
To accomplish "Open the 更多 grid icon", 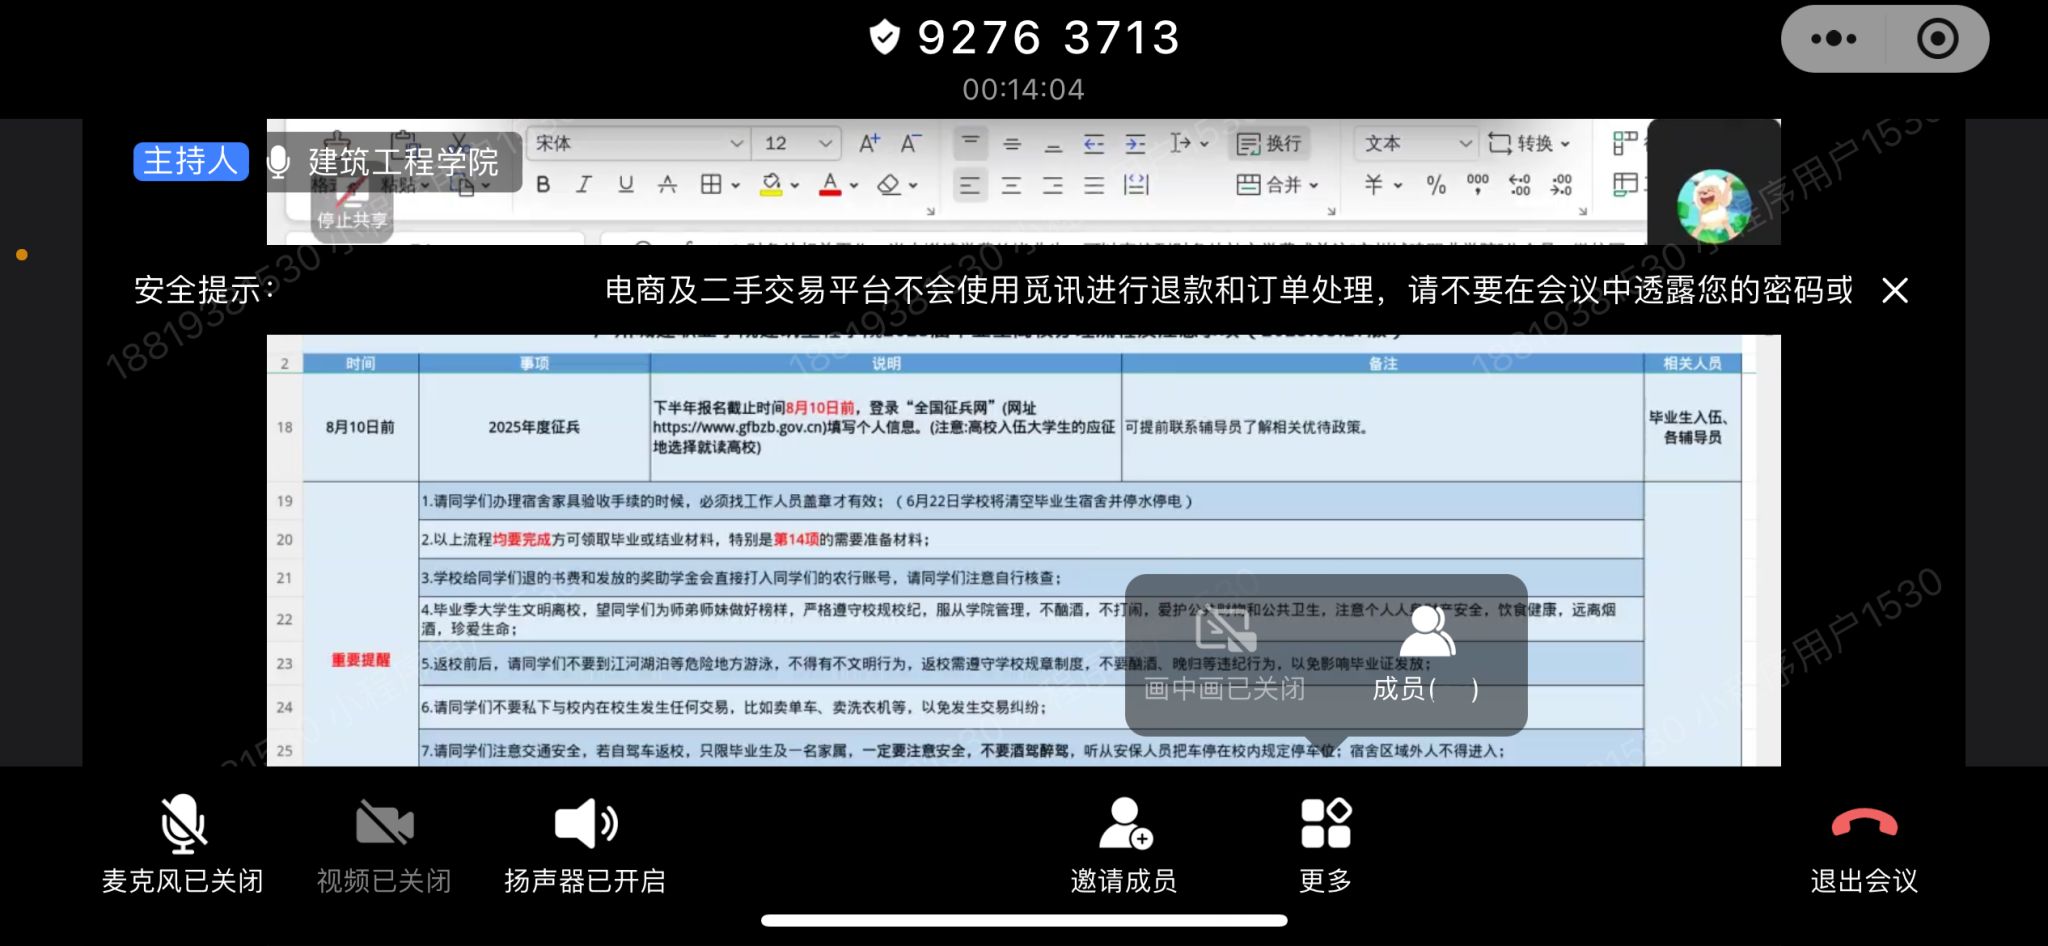I will 1325,825.
